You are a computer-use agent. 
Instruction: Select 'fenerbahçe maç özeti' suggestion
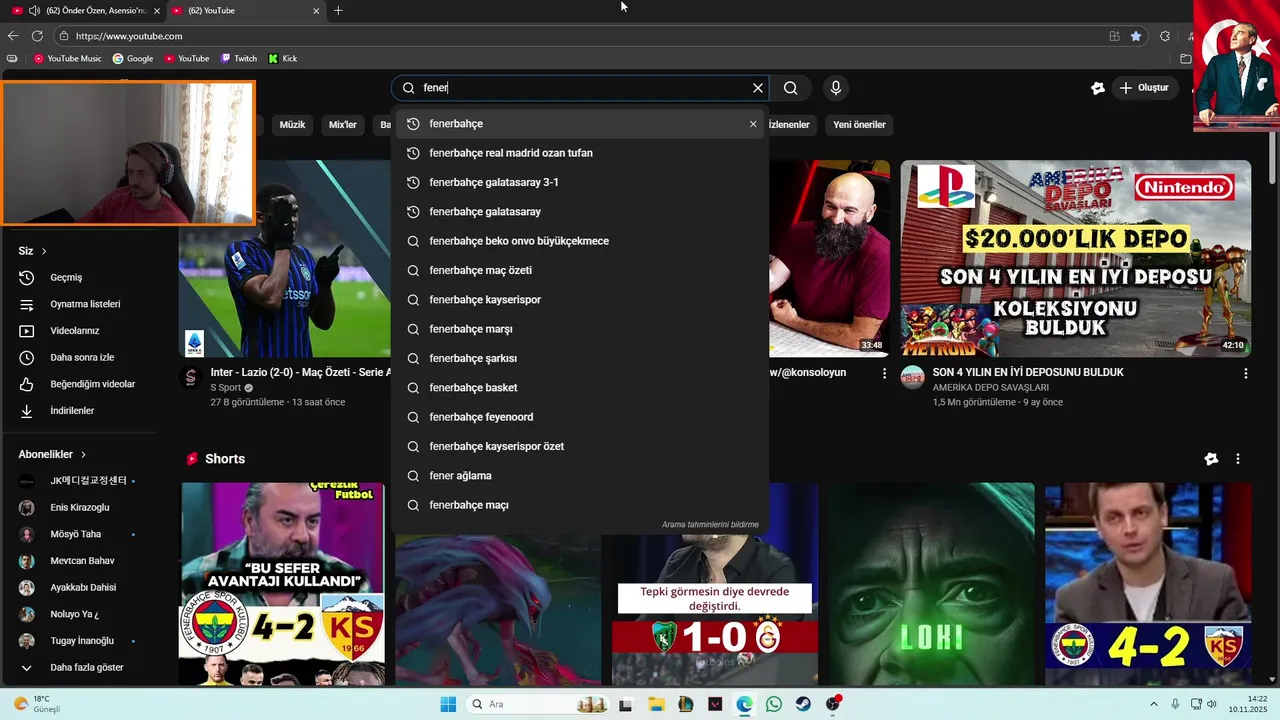click(x=580, y=270)
